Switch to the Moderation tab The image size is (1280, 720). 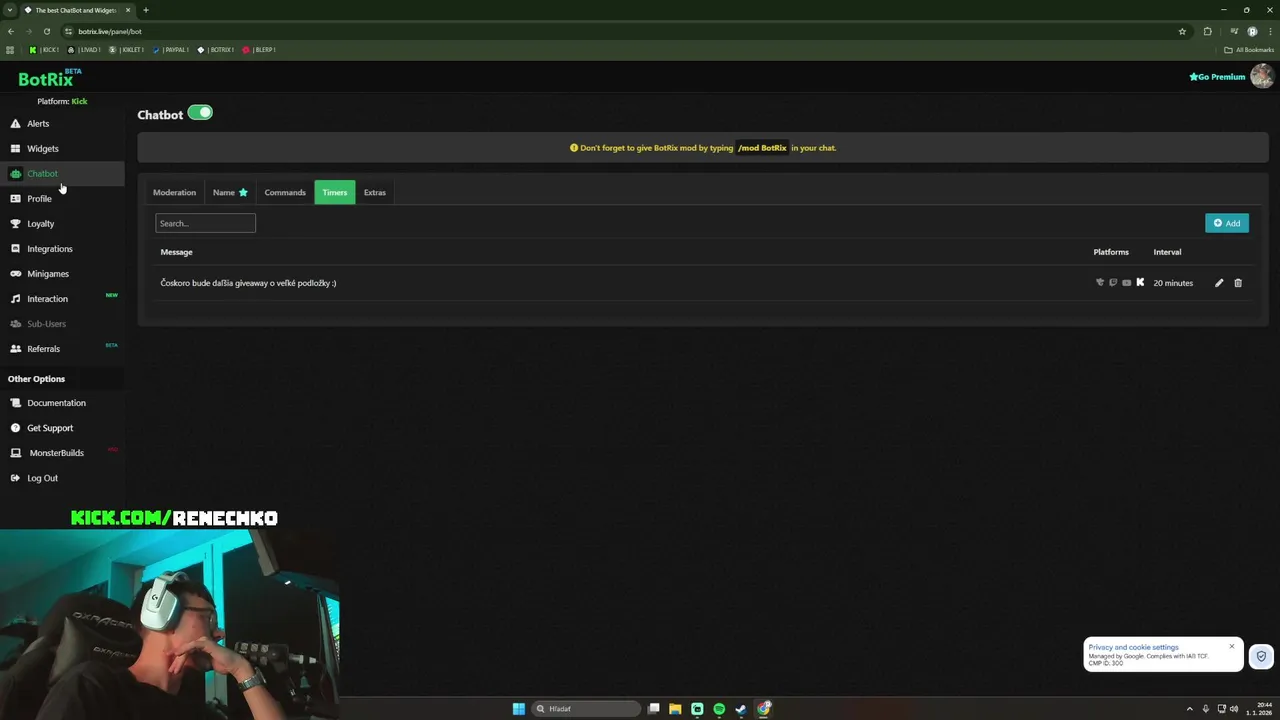point(174,193)
